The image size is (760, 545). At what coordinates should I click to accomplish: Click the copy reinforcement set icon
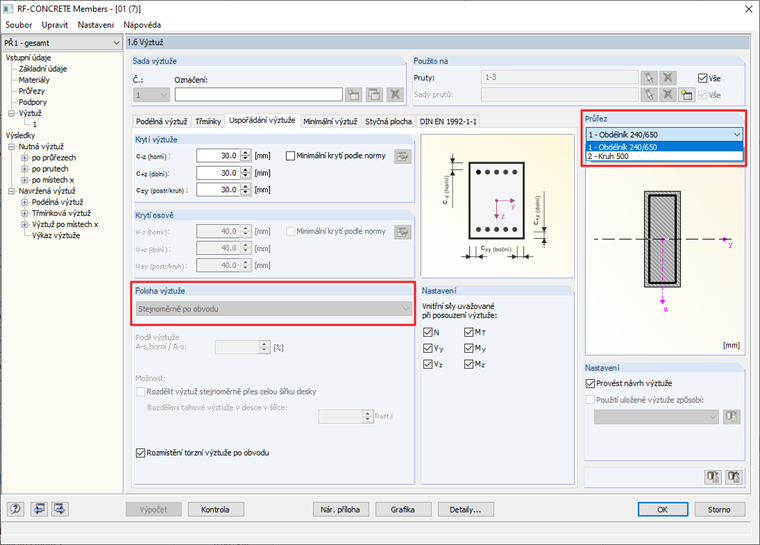click(374, 95)
